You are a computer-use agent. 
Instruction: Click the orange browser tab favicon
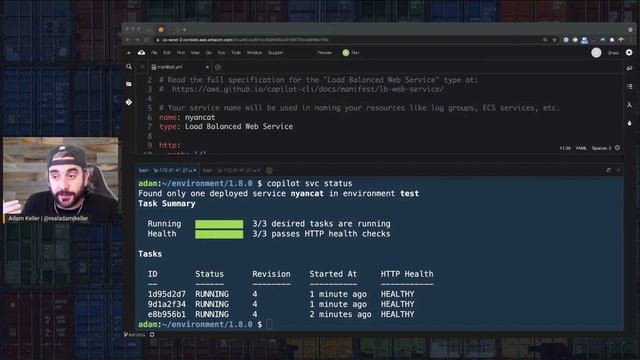click(x=161, y=29)
